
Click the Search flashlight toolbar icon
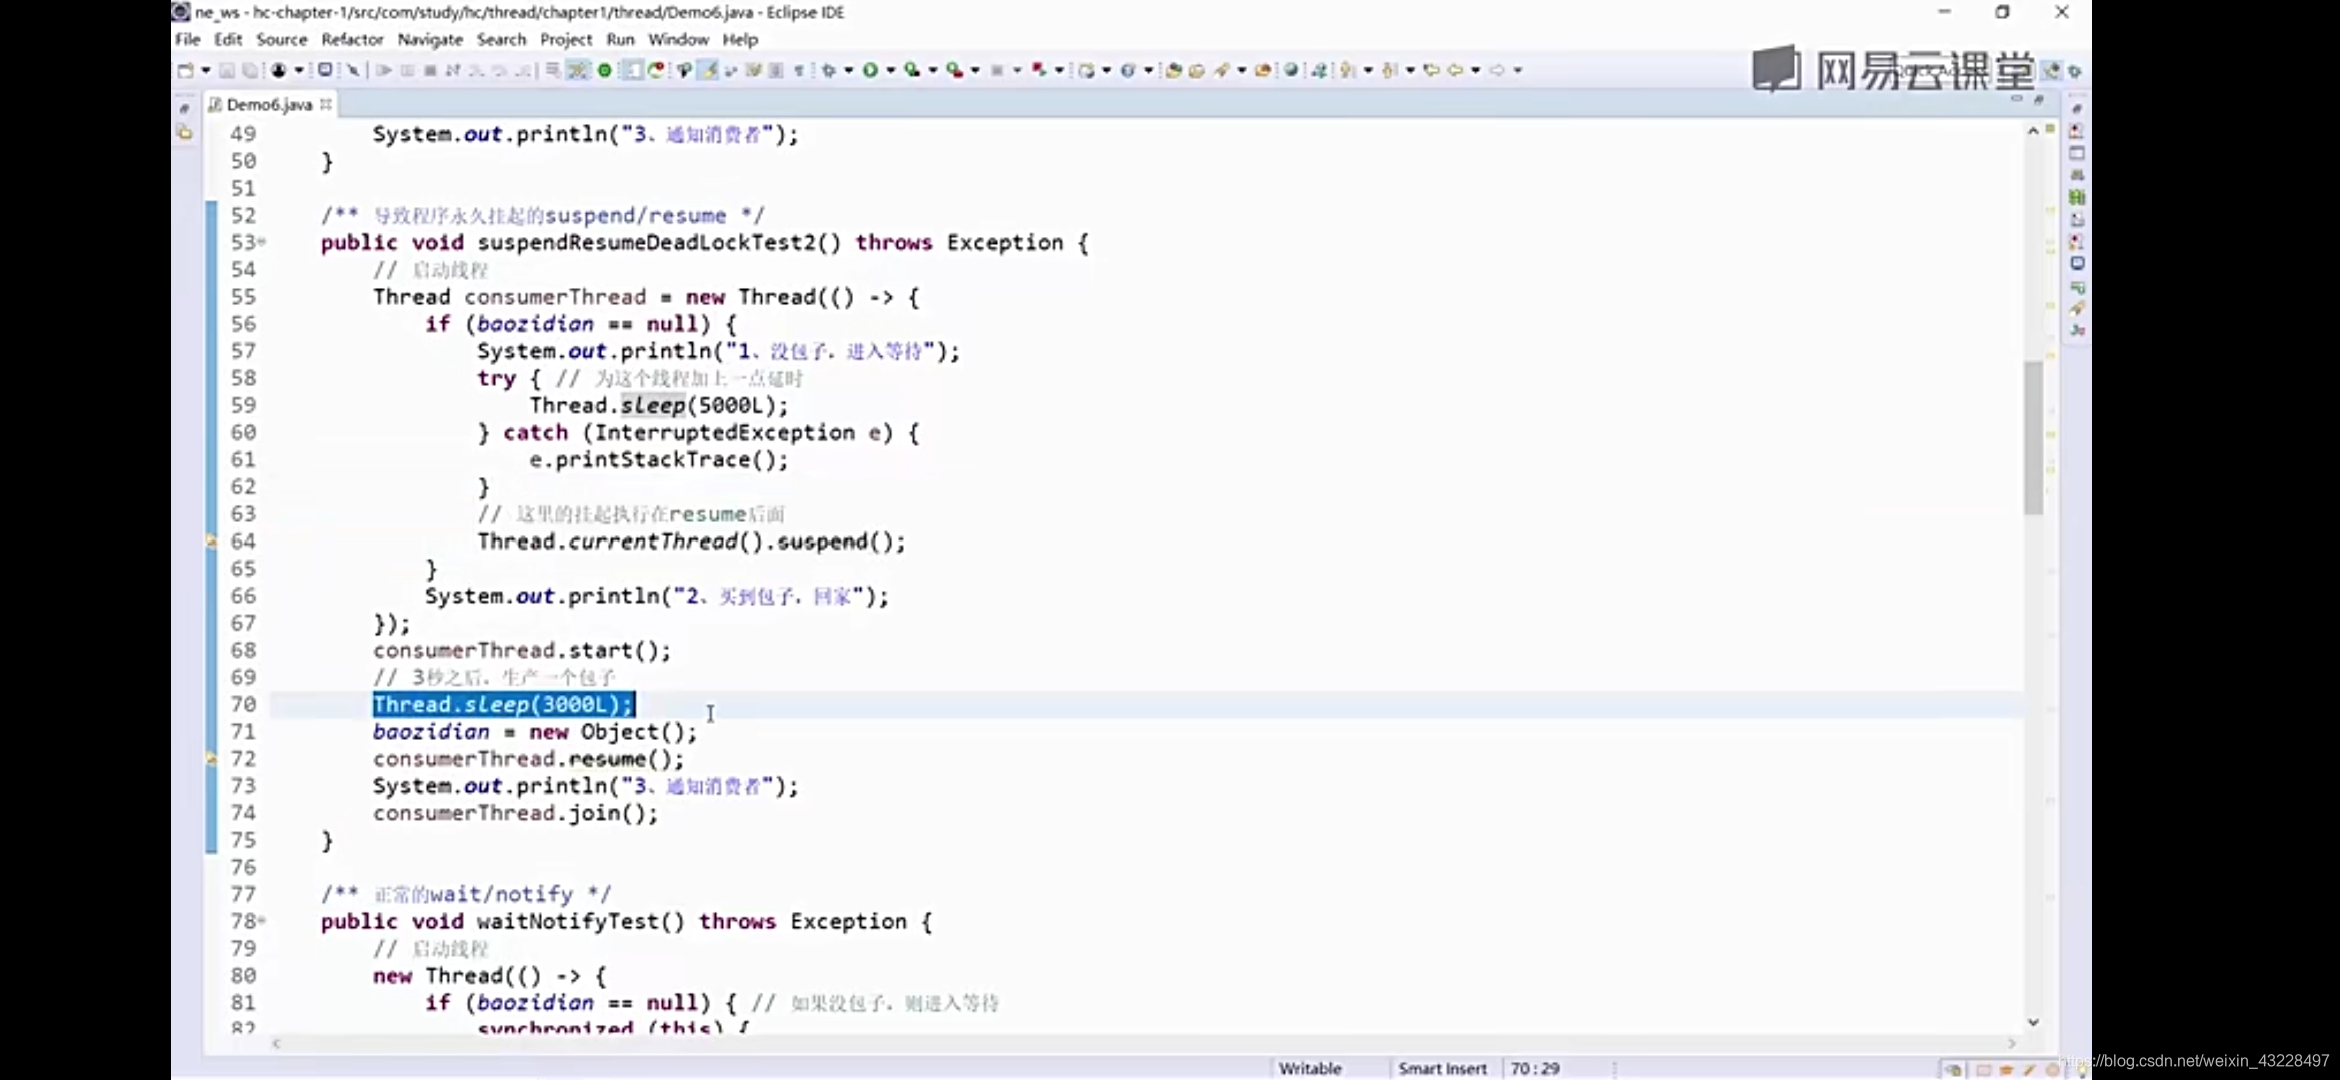click(x=1221, y=70)
